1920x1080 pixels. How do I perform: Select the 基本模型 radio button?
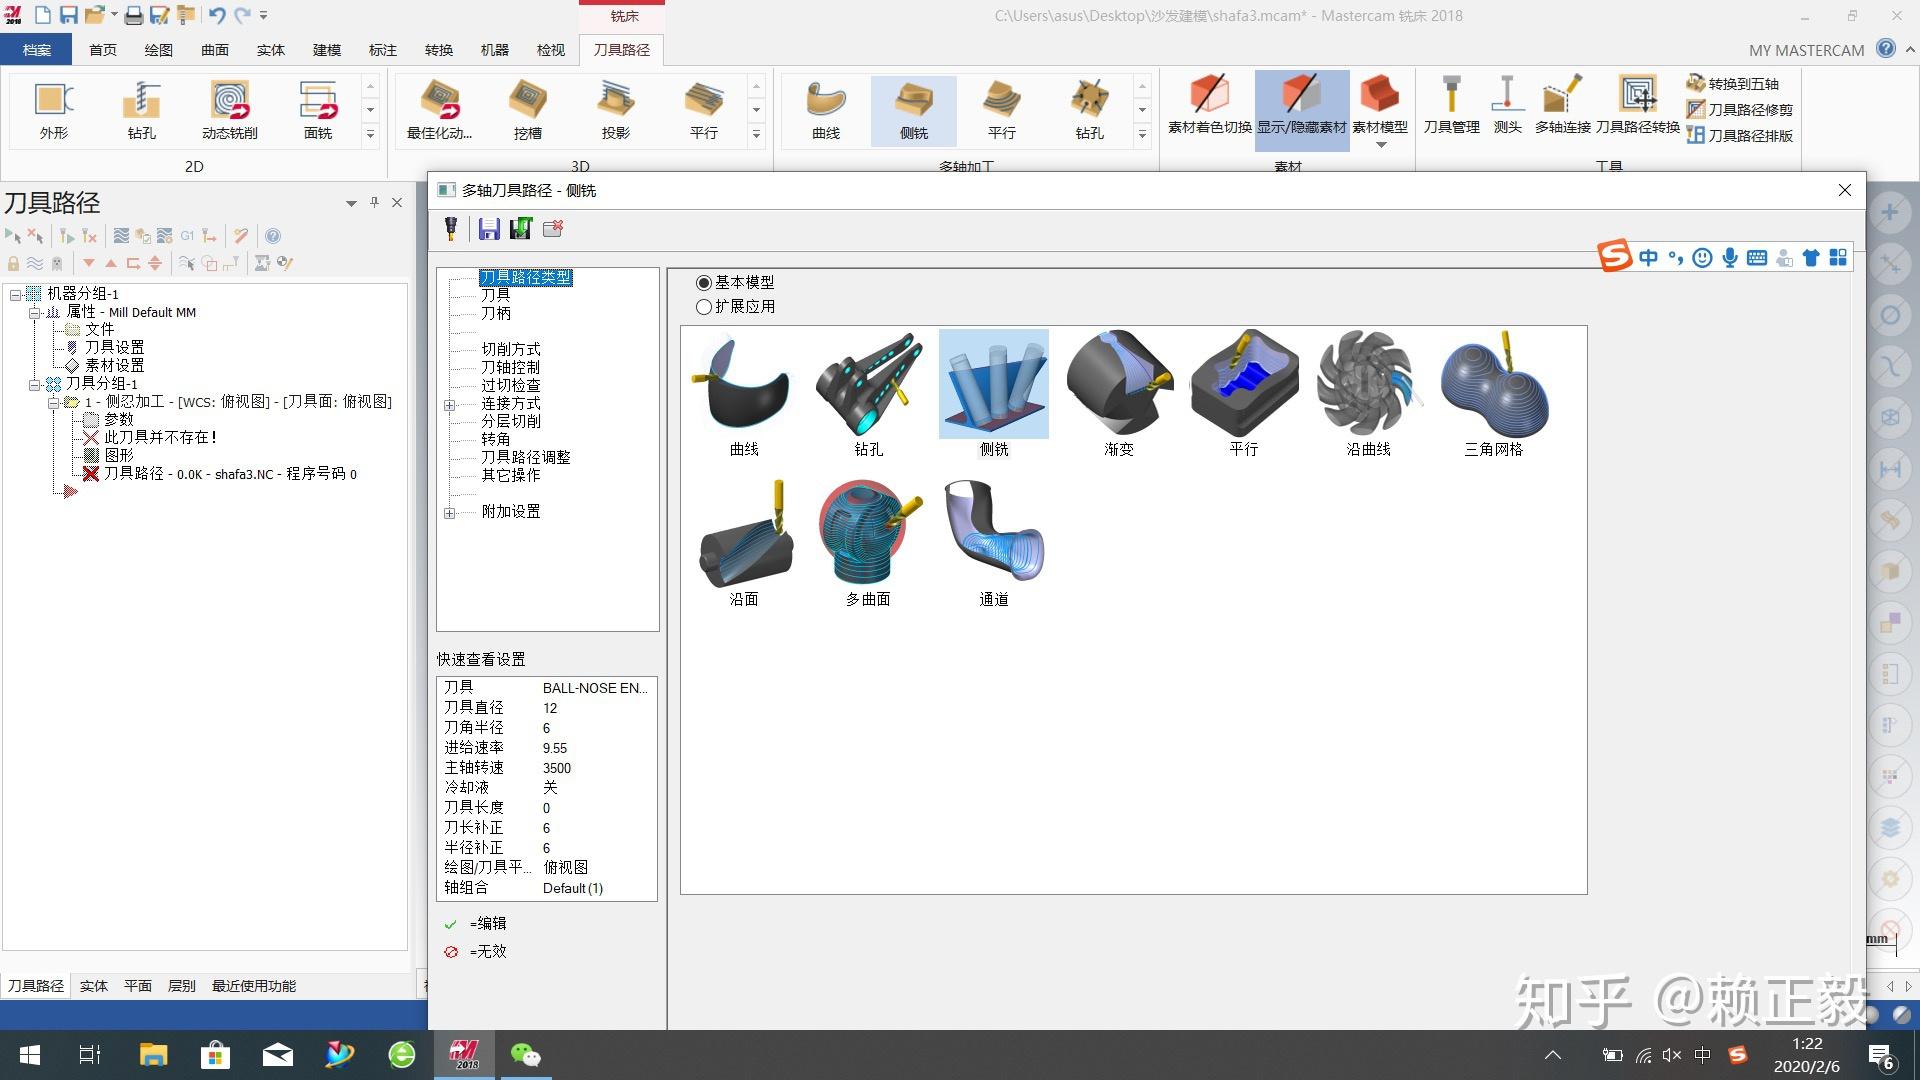pos(703,283)
